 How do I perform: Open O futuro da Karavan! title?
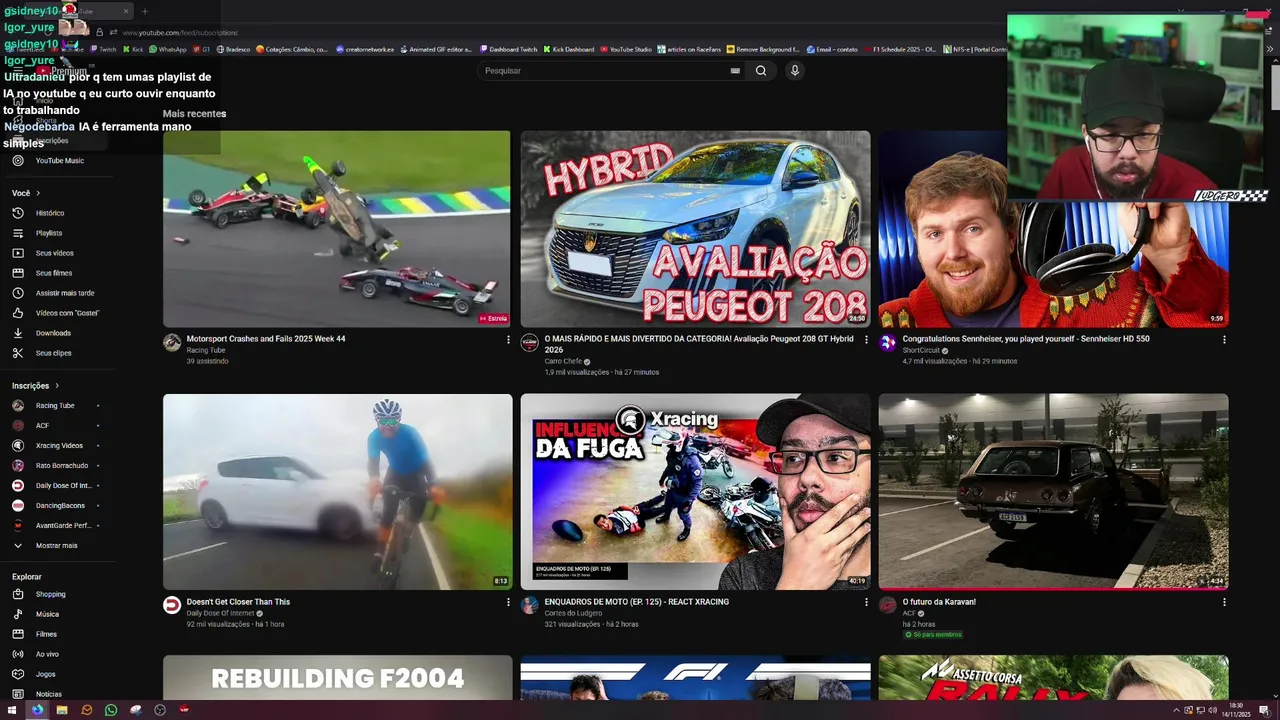click(939, 602)
